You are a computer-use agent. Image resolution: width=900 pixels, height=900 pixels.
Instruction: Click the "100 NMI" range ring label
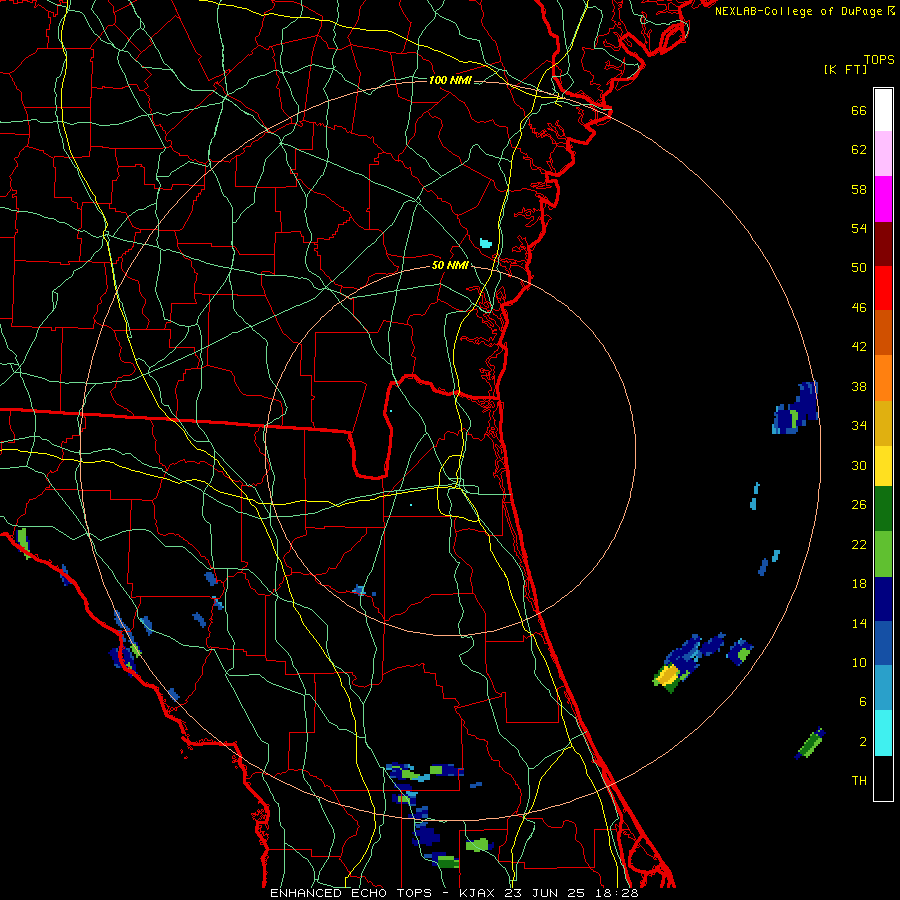(450, 80)
